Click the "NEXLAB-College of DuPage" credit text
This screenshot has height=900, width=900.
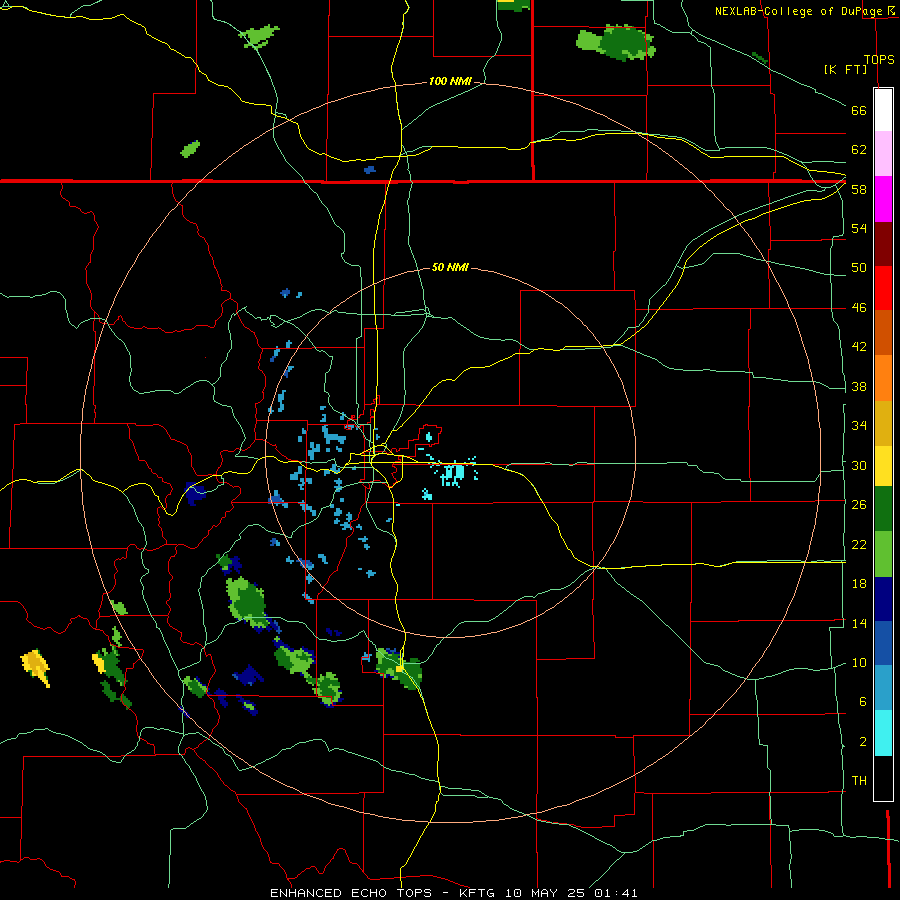tap(798, 11)
